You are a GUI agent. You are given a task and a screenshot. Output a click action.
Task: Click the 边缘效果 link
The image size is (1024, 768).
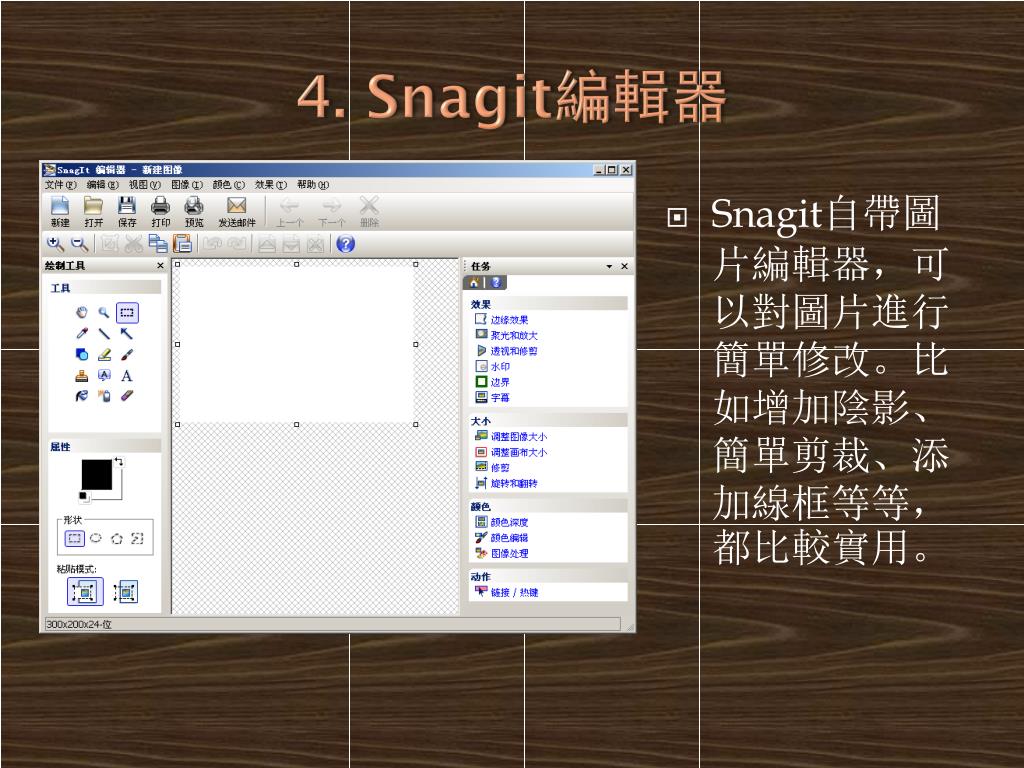coord(509,320)
